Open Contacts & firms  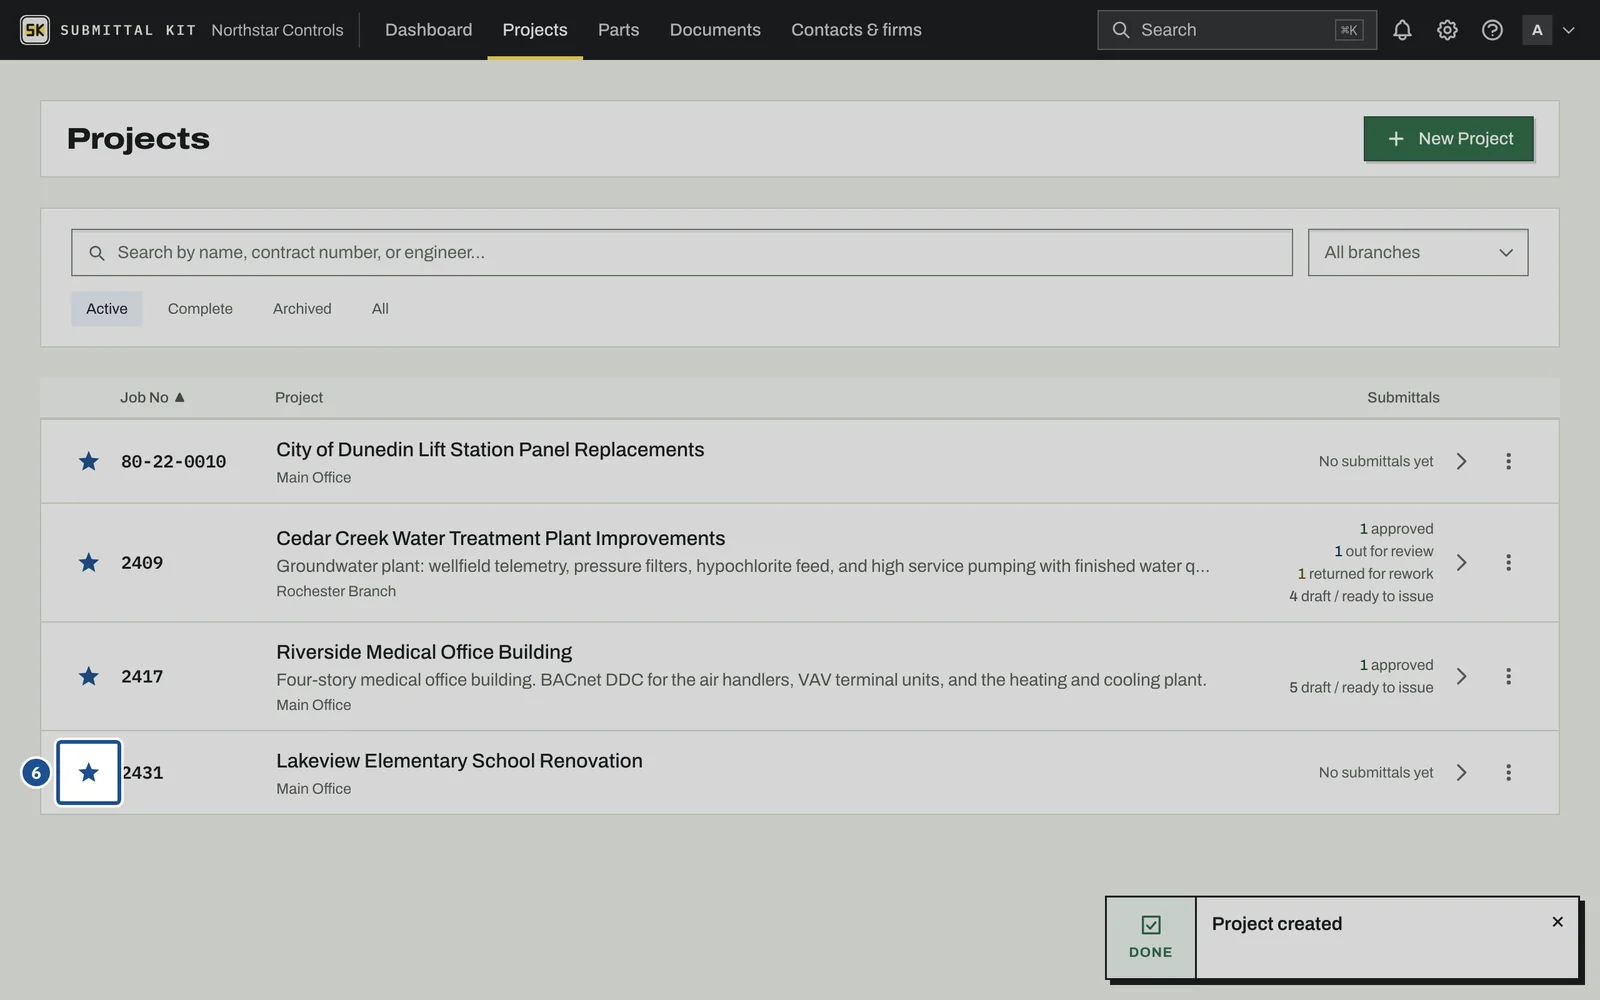click(856, 30)
